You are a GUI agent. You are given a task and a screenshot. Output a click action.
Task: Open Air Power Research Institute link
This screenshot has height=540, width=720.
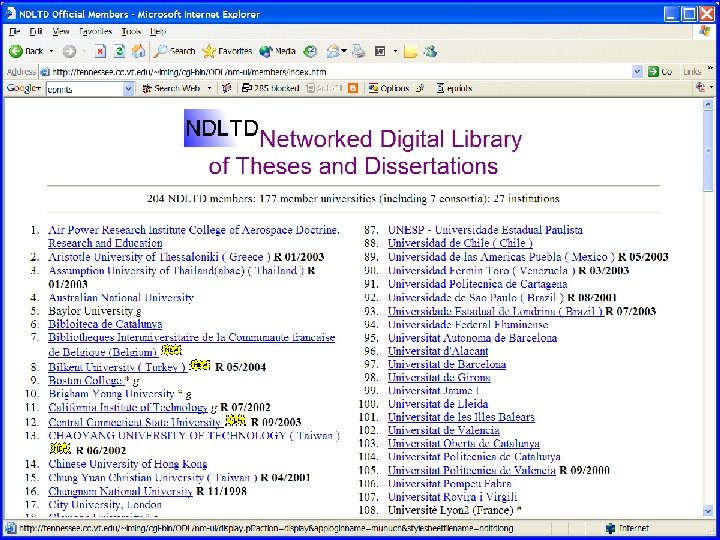tap(194, 236)
